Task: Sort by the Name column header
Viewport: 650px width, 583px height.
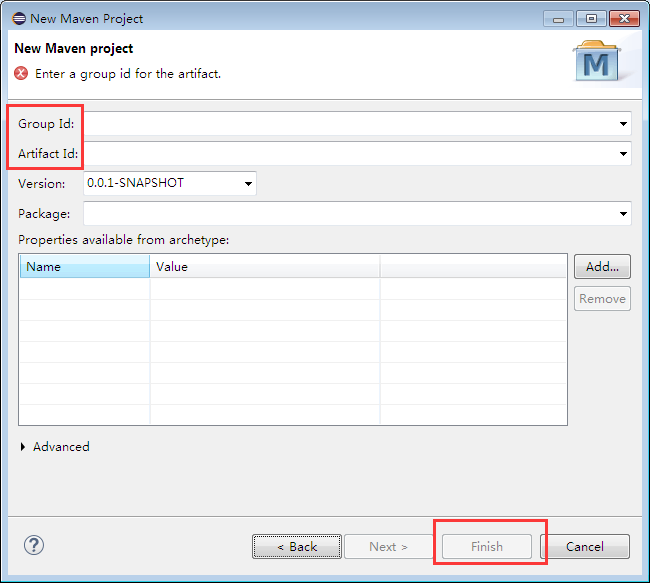Action: 85,266
